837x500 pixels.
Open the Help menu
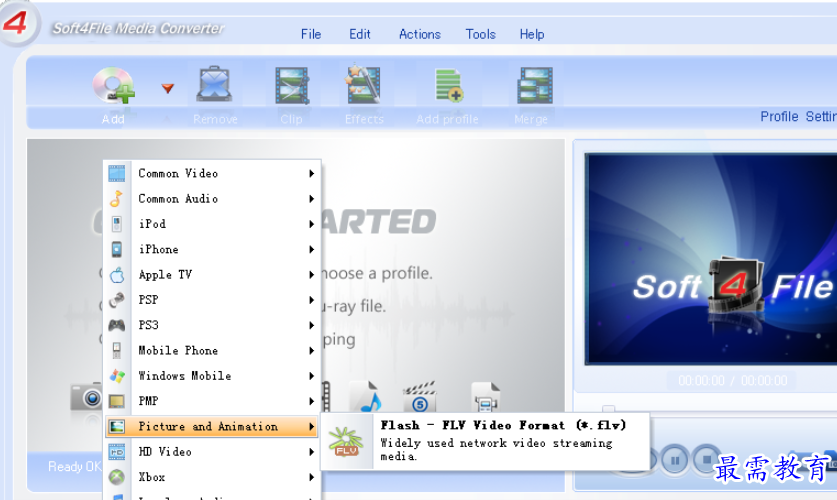[x=532, y=34]
